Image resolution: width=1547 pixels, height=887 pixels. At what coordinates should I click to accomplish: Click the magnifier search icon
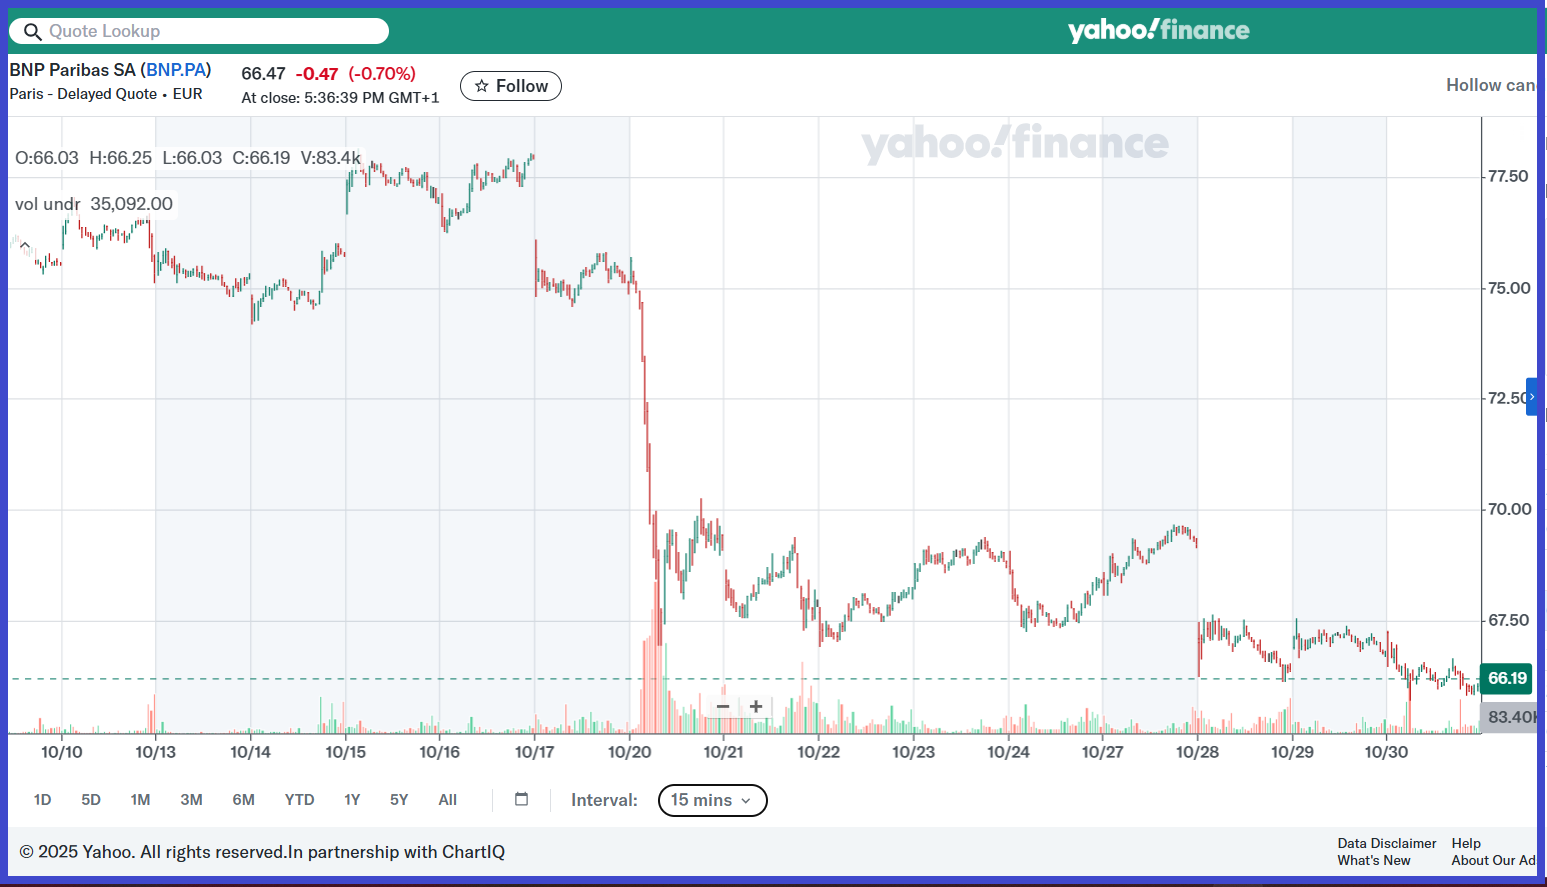(x=32, y=32)
